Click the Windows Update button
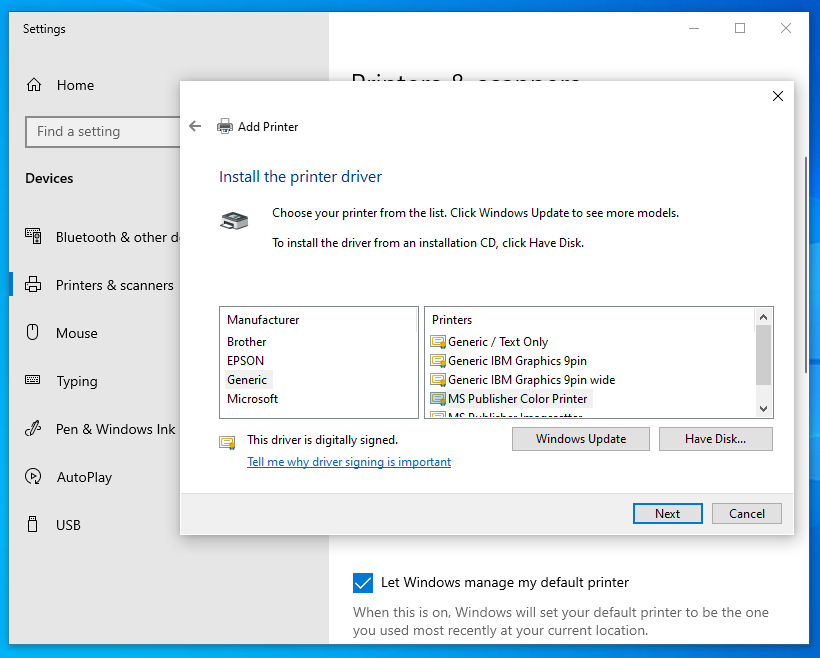The height and width of the screenshot is (658, 820). click(x=580, y=439)
